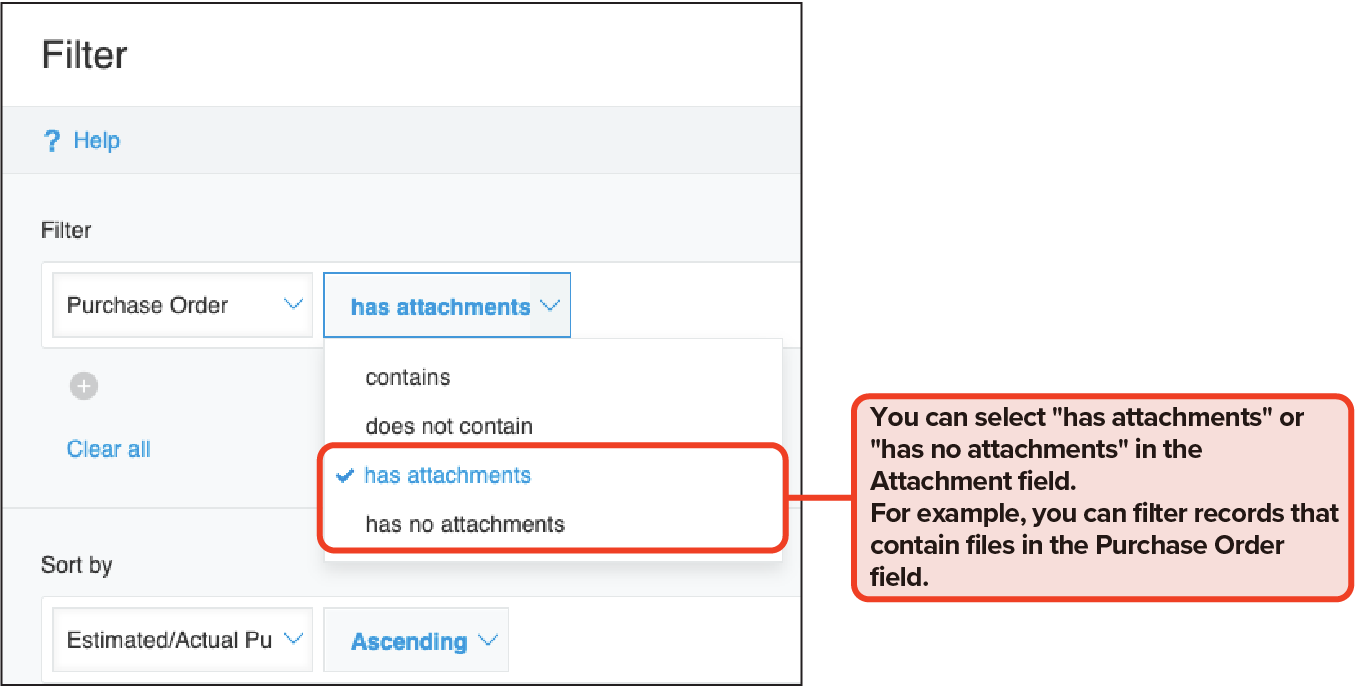The height and width of the screenshot is (686, 1356).
Task: Click the Clear all link
Action: [x=108, y=449]
